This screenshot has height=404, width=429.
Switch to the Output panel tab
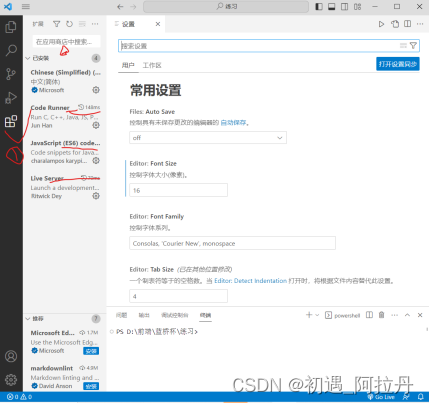pyautogui.click(x=144, y=315)
